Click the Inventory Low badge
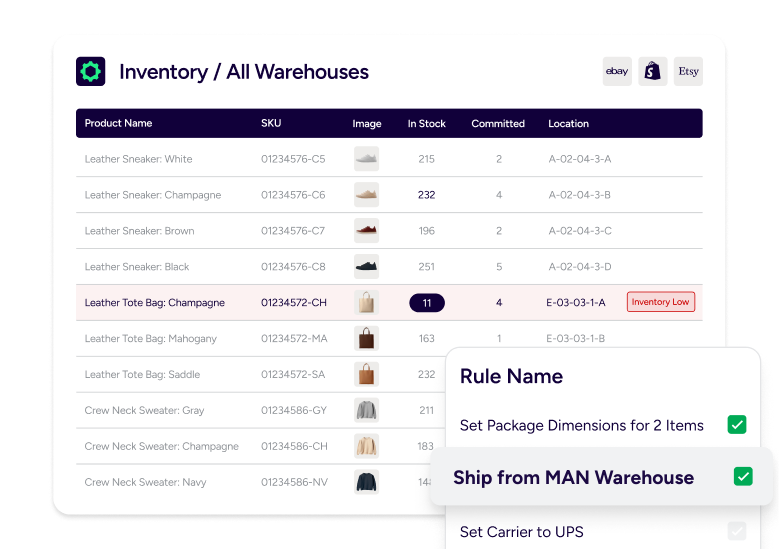This screenshot has width=779, height=549. tap(660, 302)
